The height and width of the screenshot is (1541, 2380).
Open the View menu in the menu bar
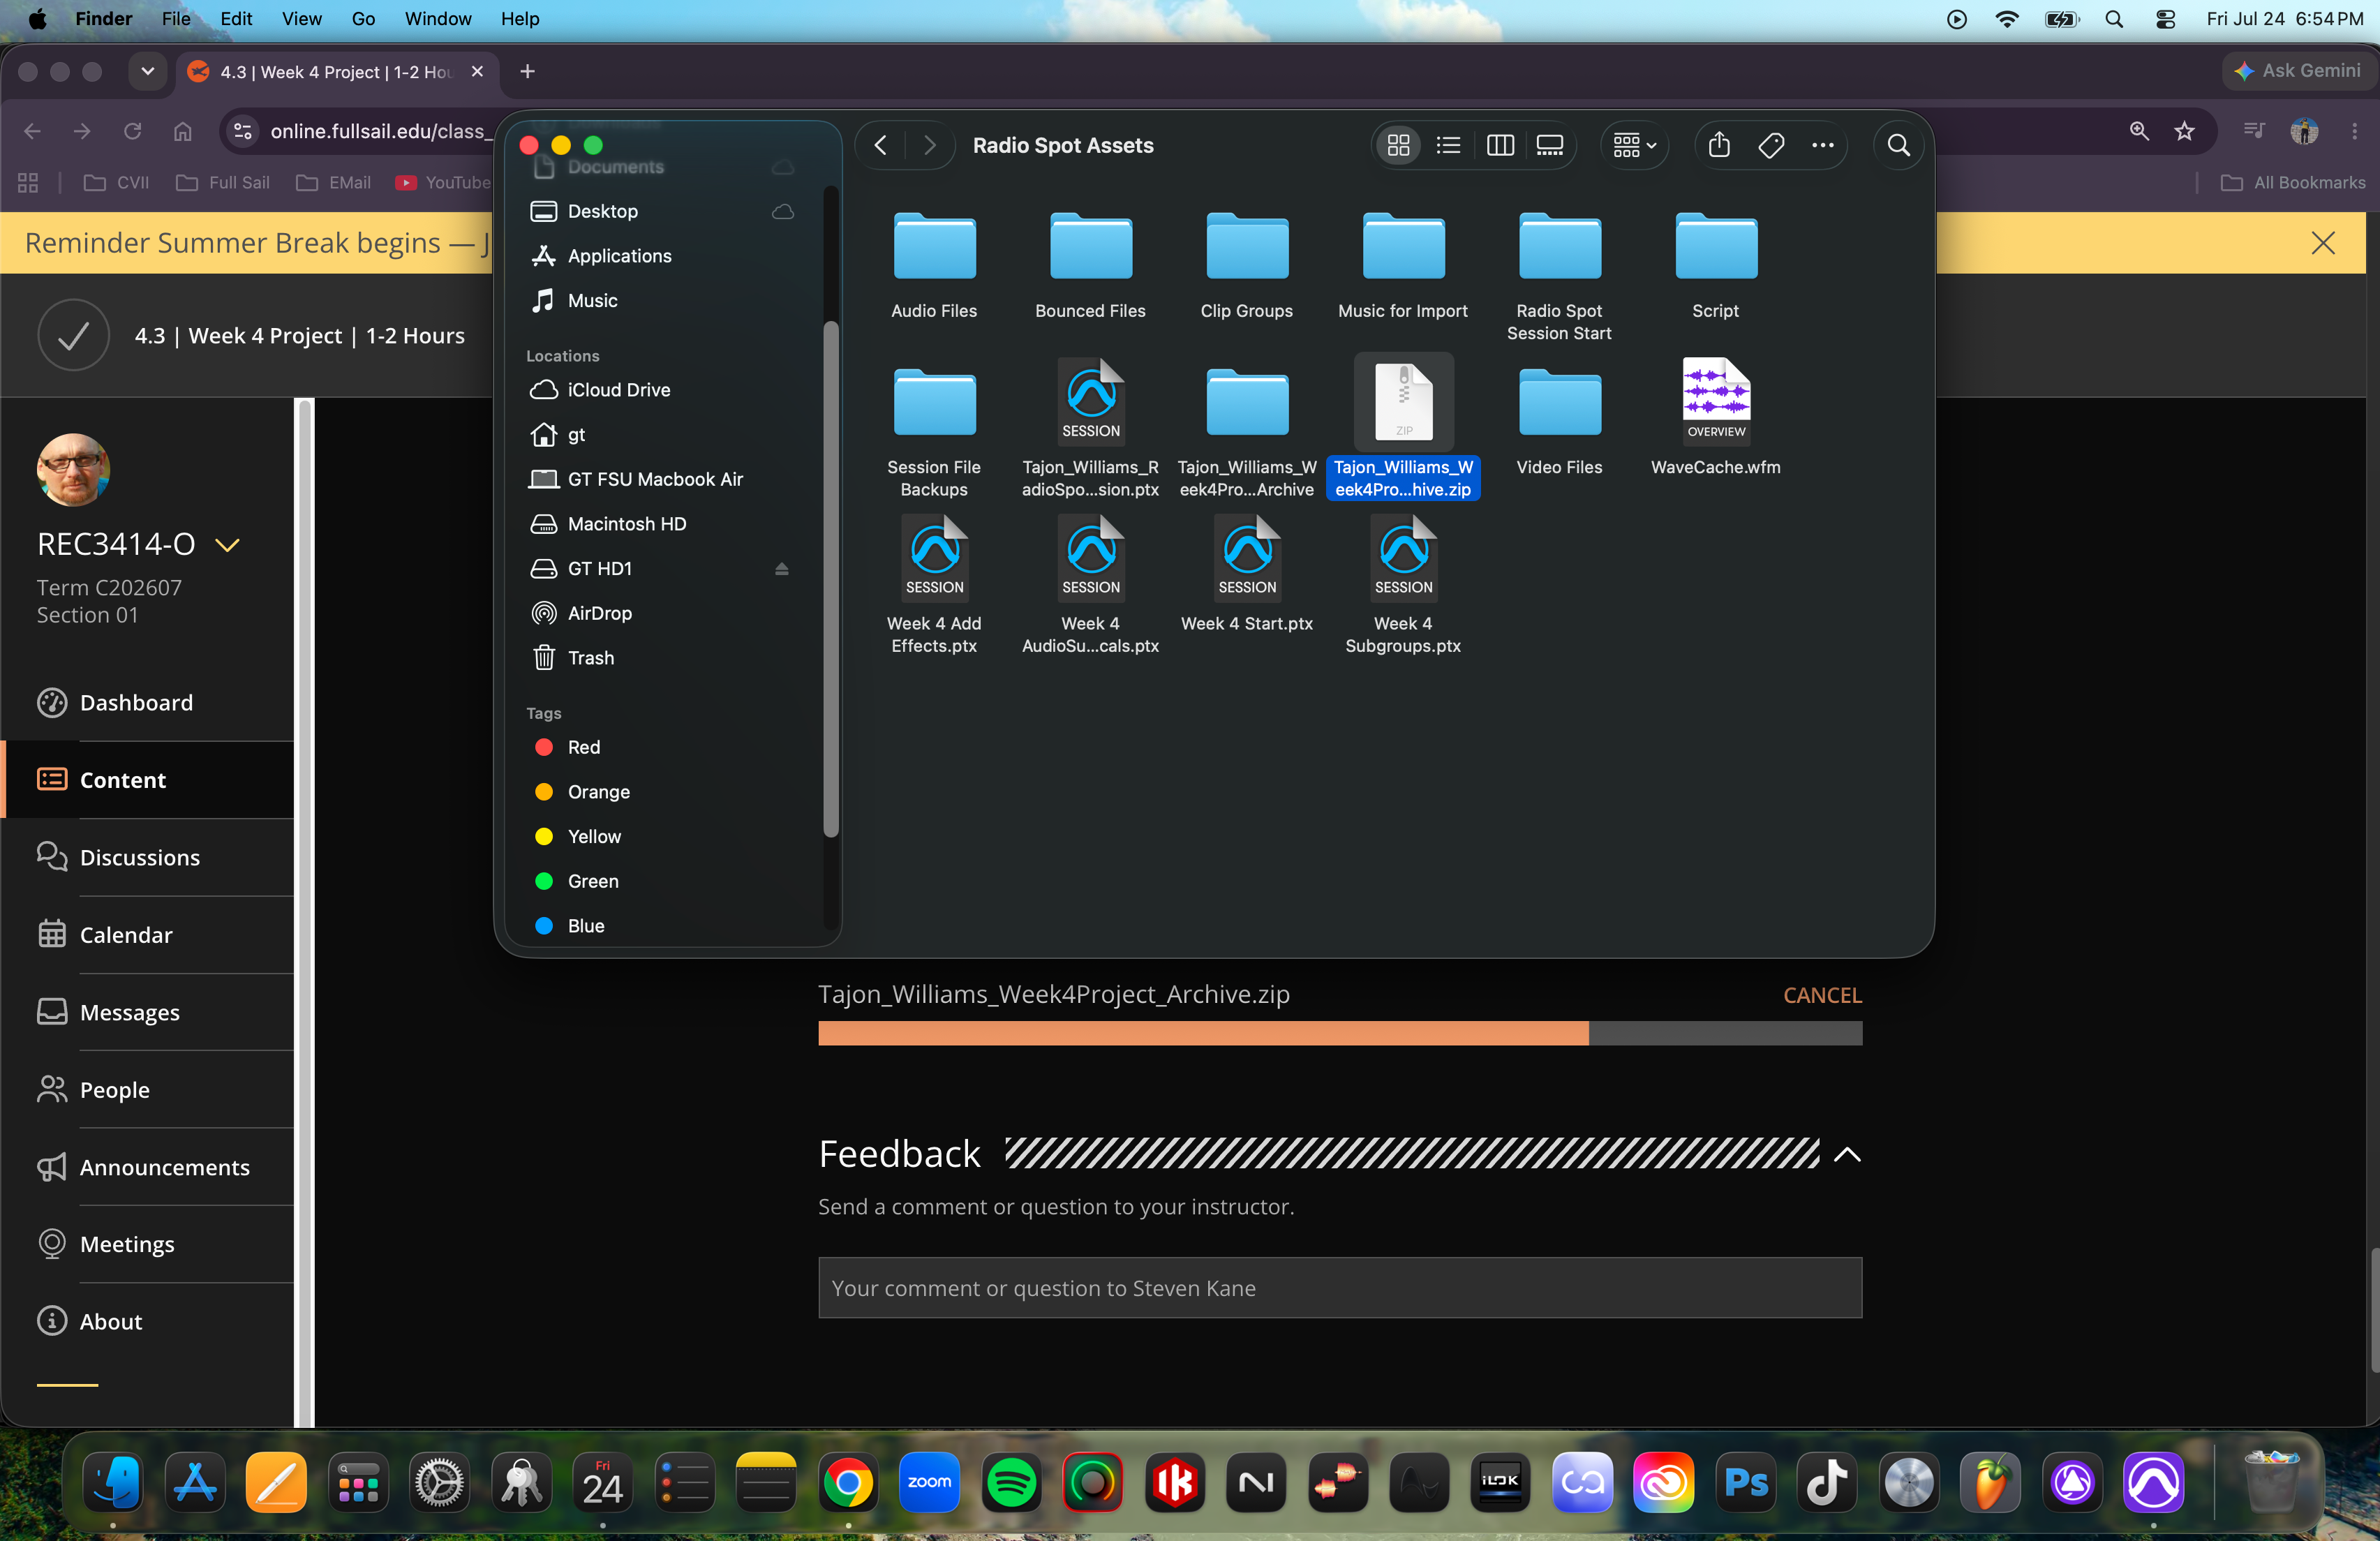click(x=301, y=18)
